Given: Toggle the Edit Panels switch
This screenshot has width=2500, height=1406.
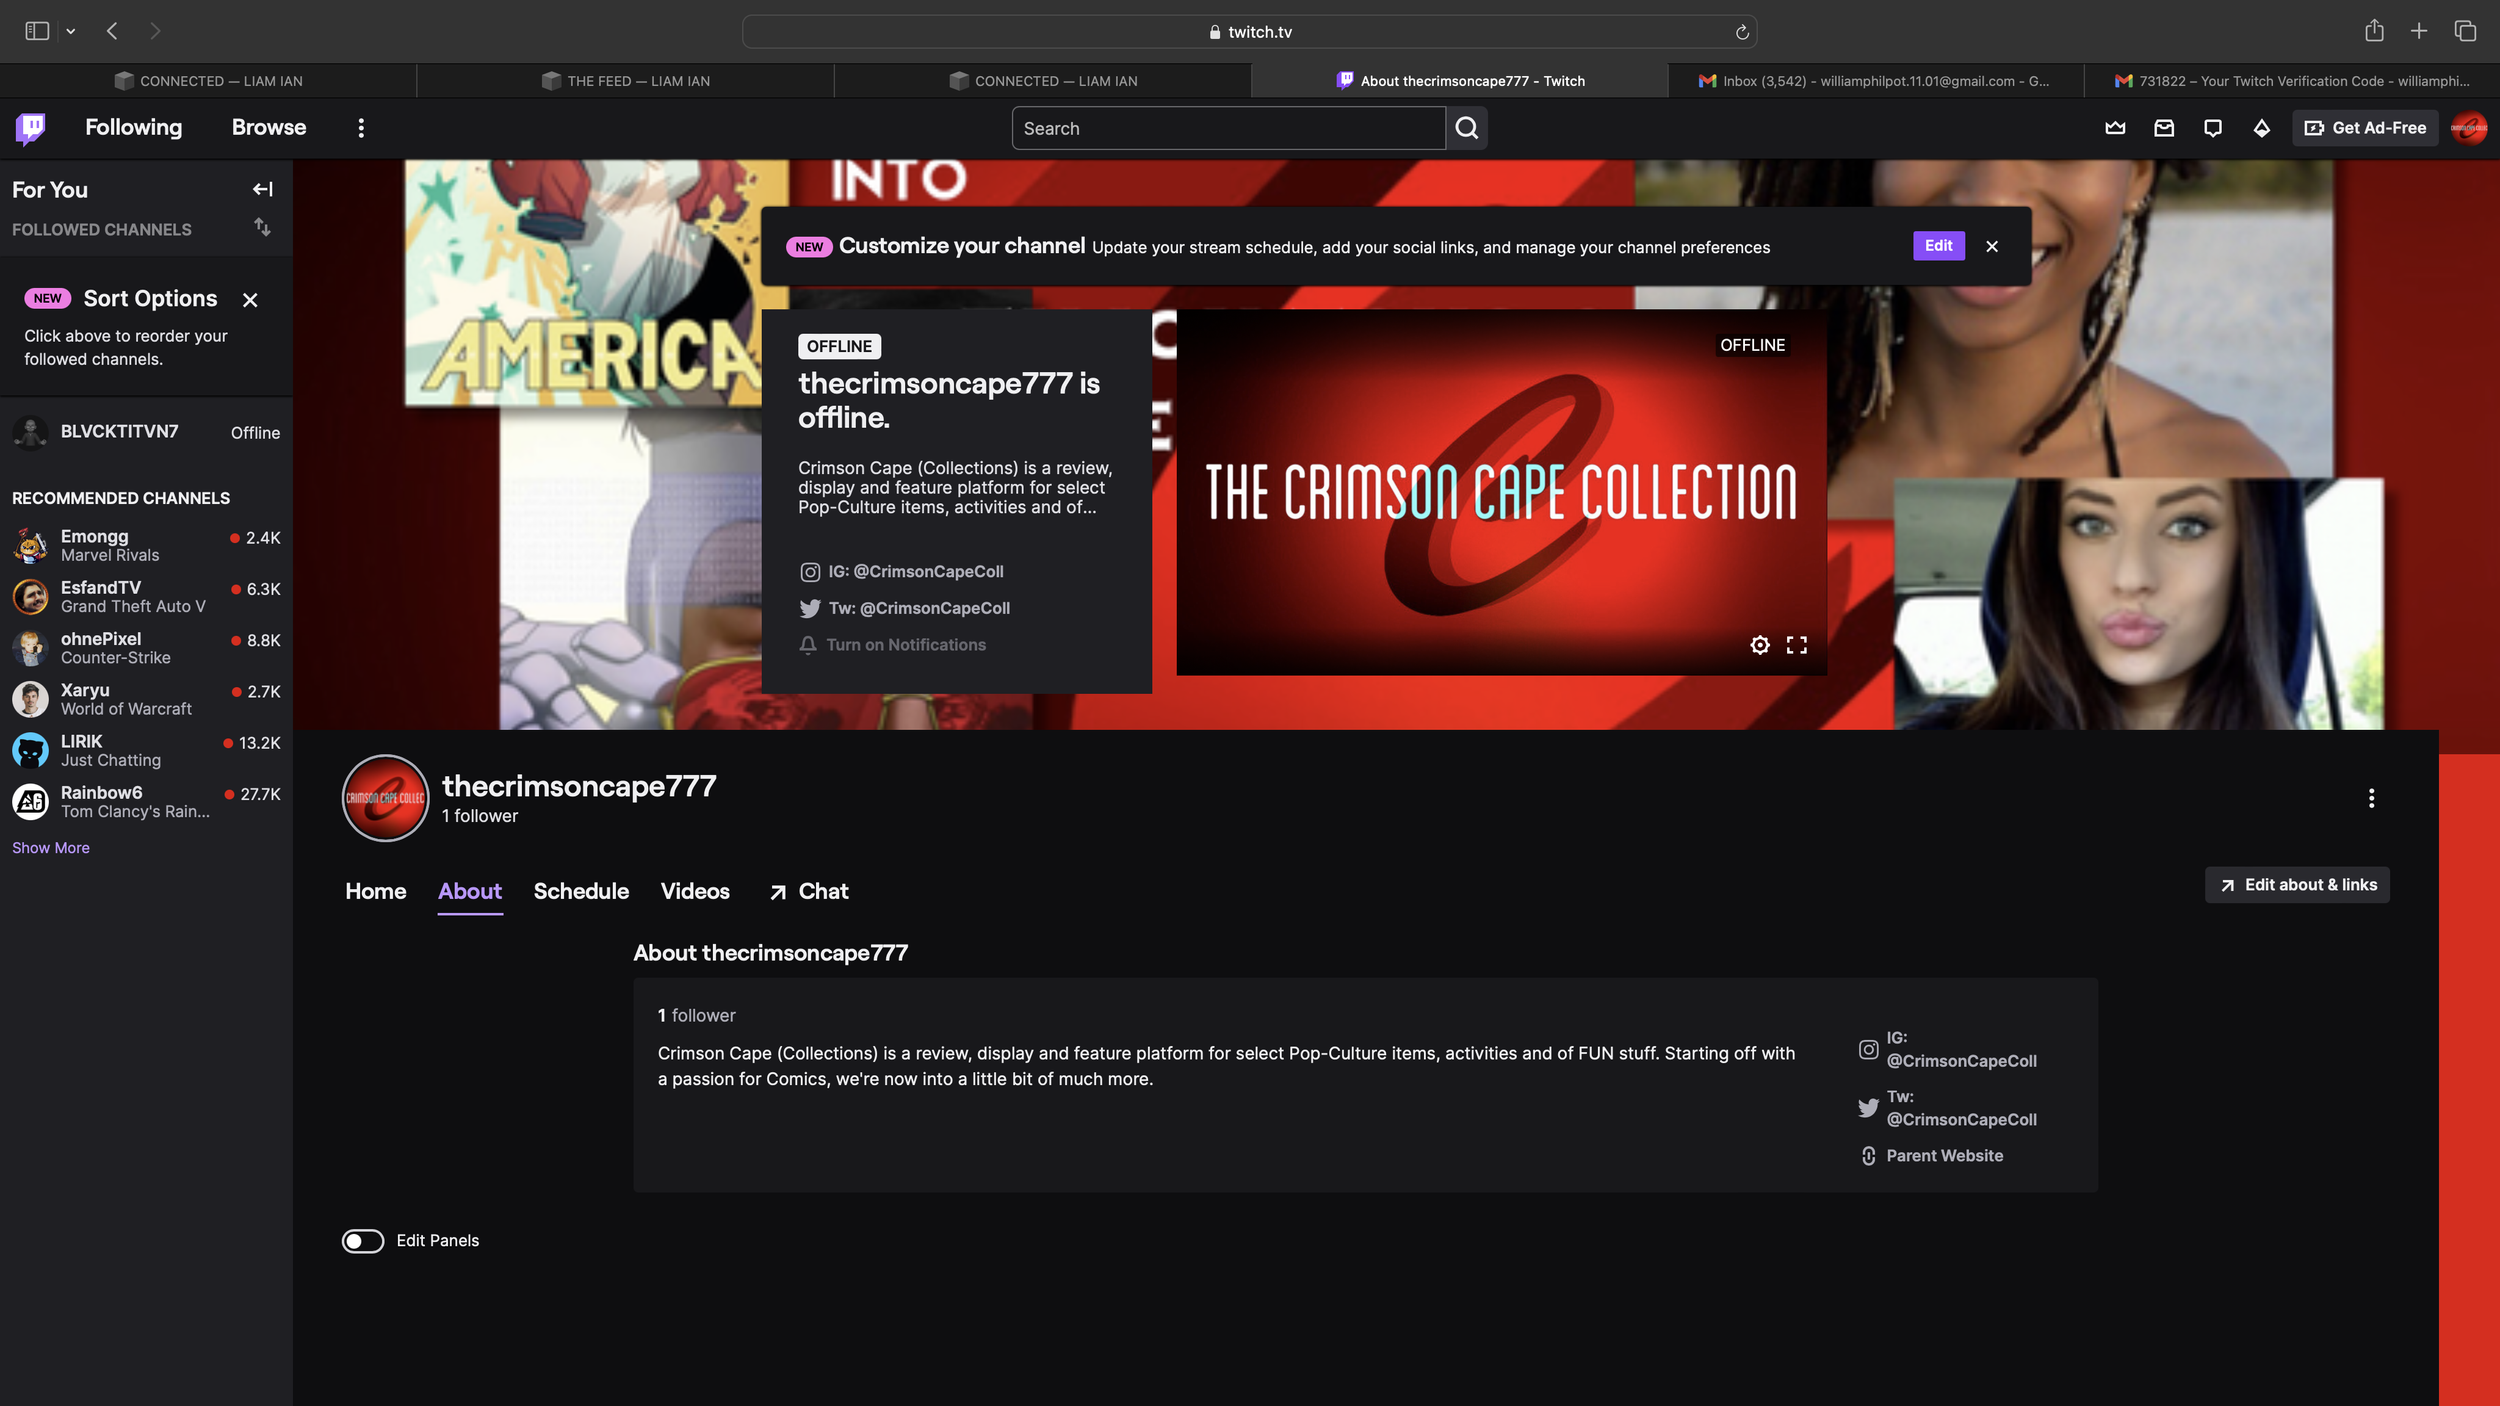Looking at the screenshot, I should point(363,1241).
